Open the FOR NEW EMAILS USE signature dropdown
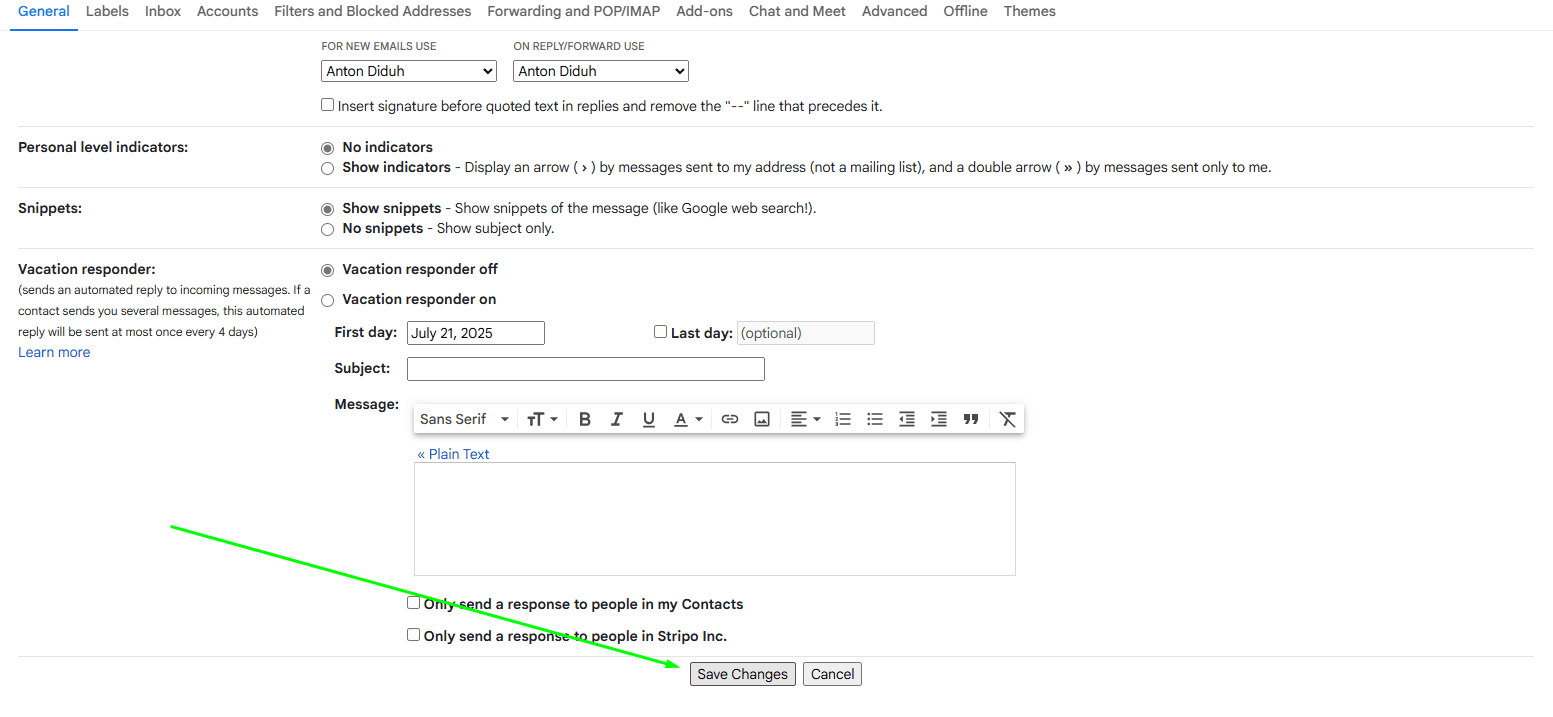Viewport: 1553px width, 717px height. point(408,71)
